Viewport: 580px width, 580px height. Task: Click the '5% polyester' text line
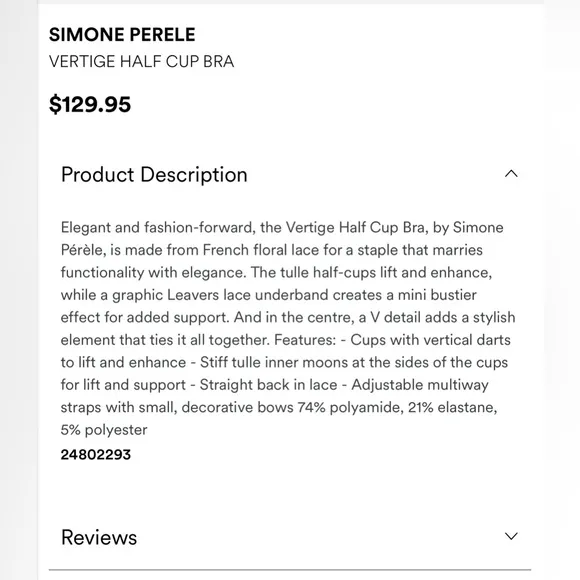(x=104, y=430)
